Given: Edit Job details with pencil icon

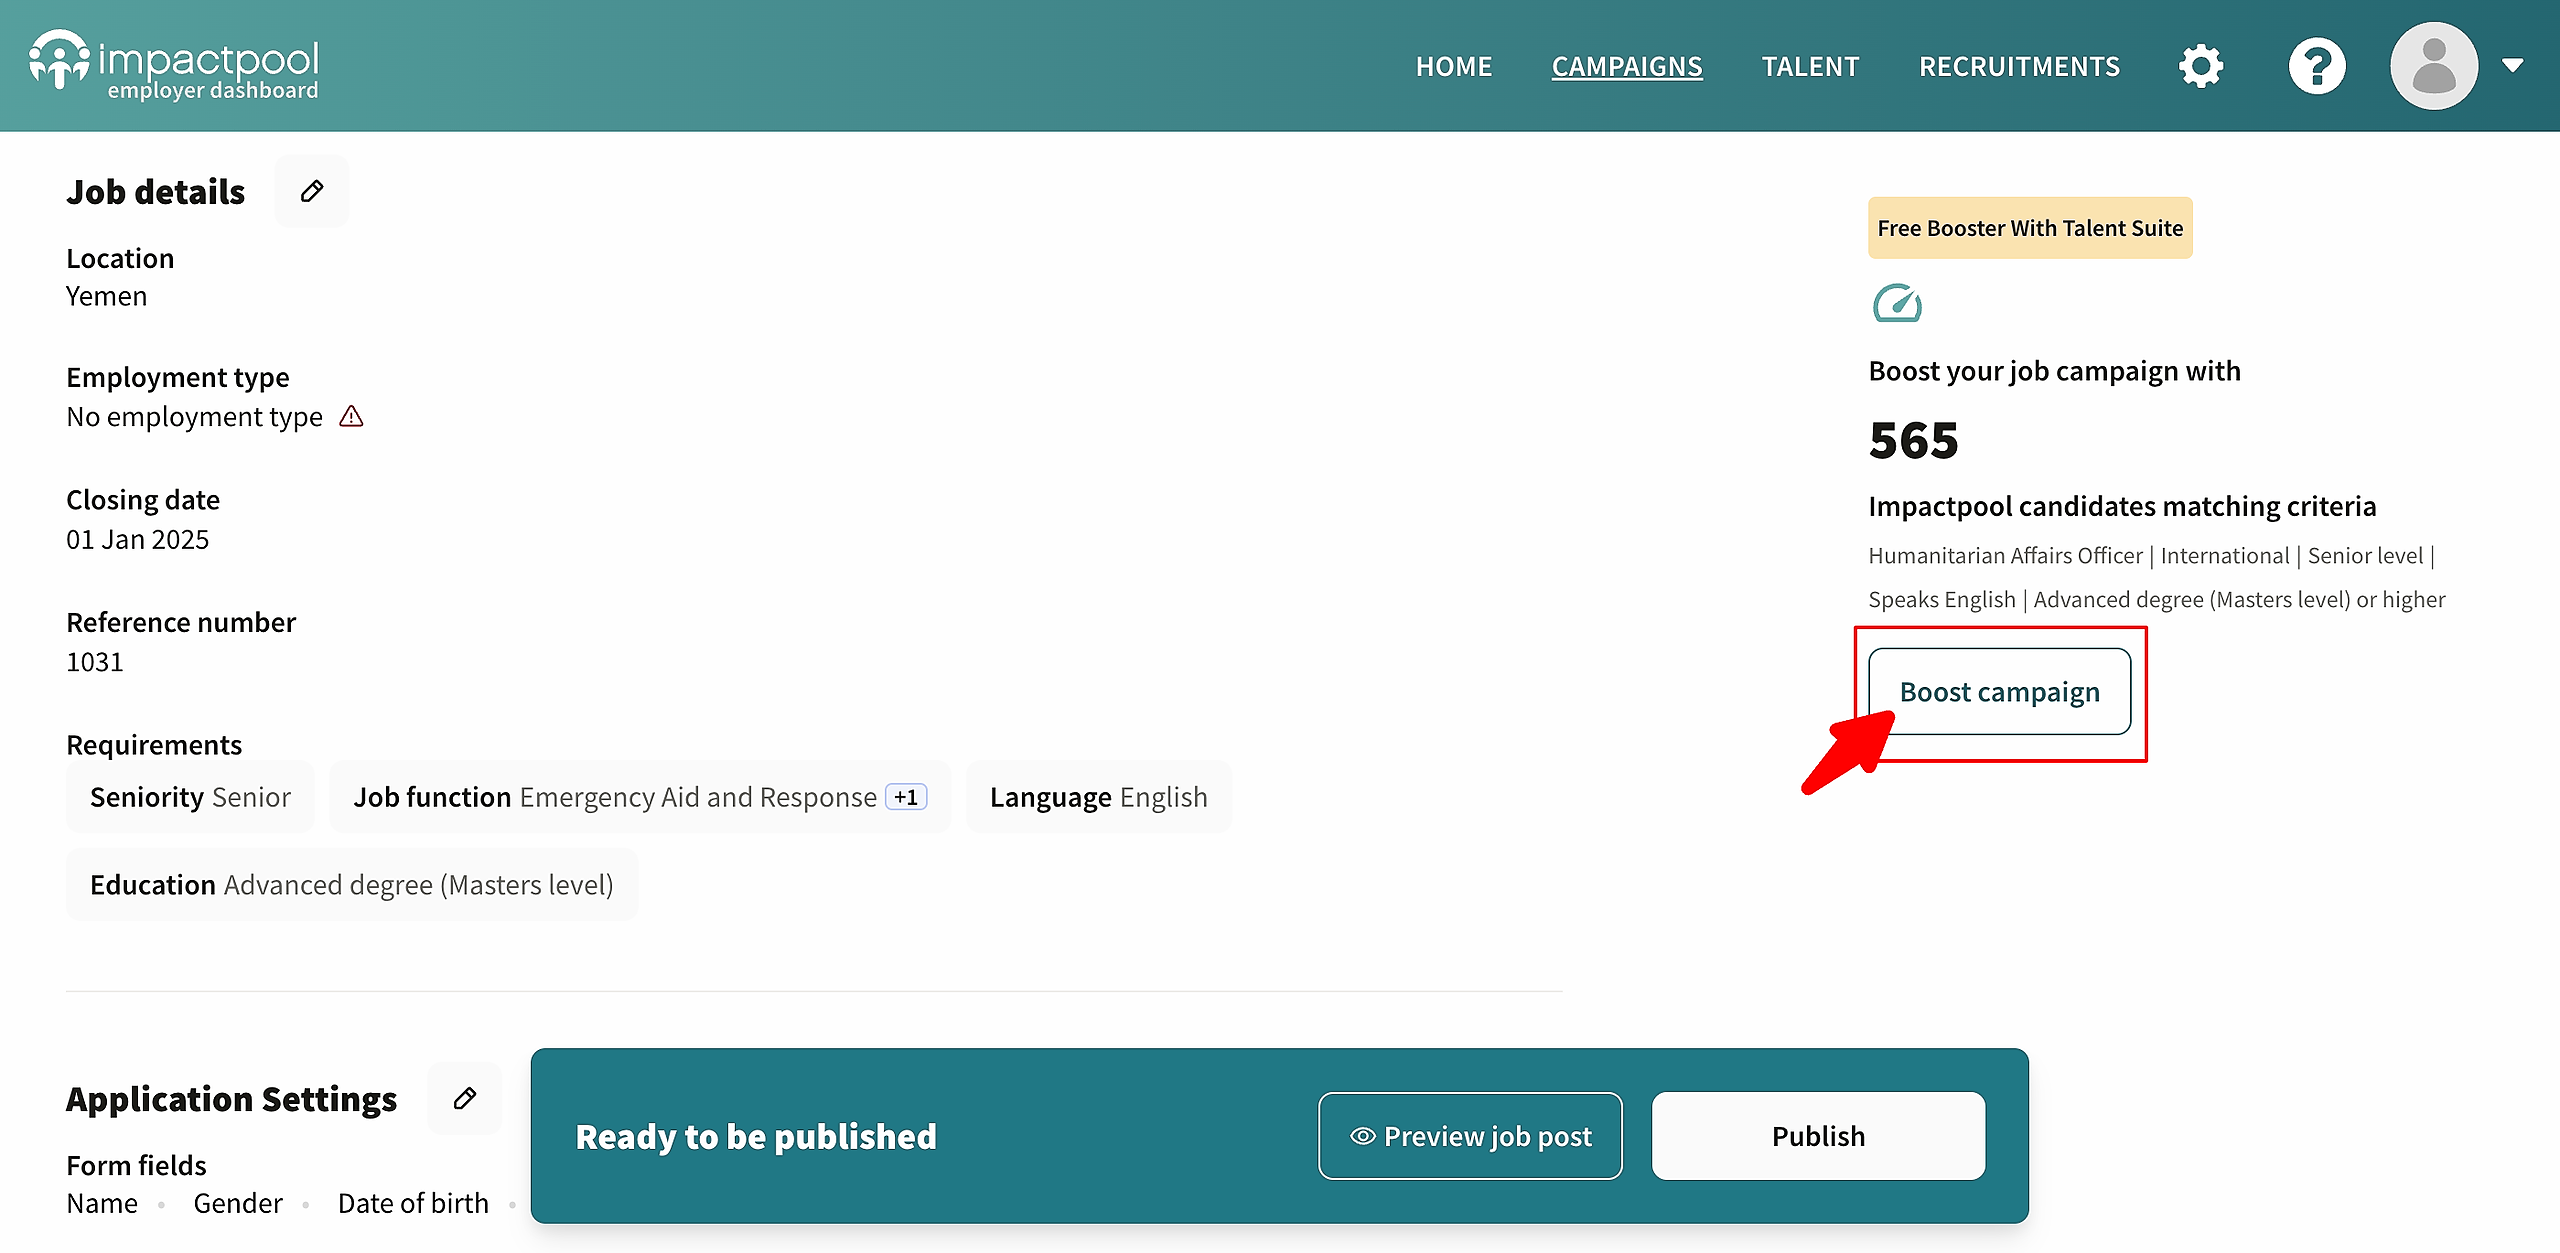Looking at the screenshot, I should point(312,191).
